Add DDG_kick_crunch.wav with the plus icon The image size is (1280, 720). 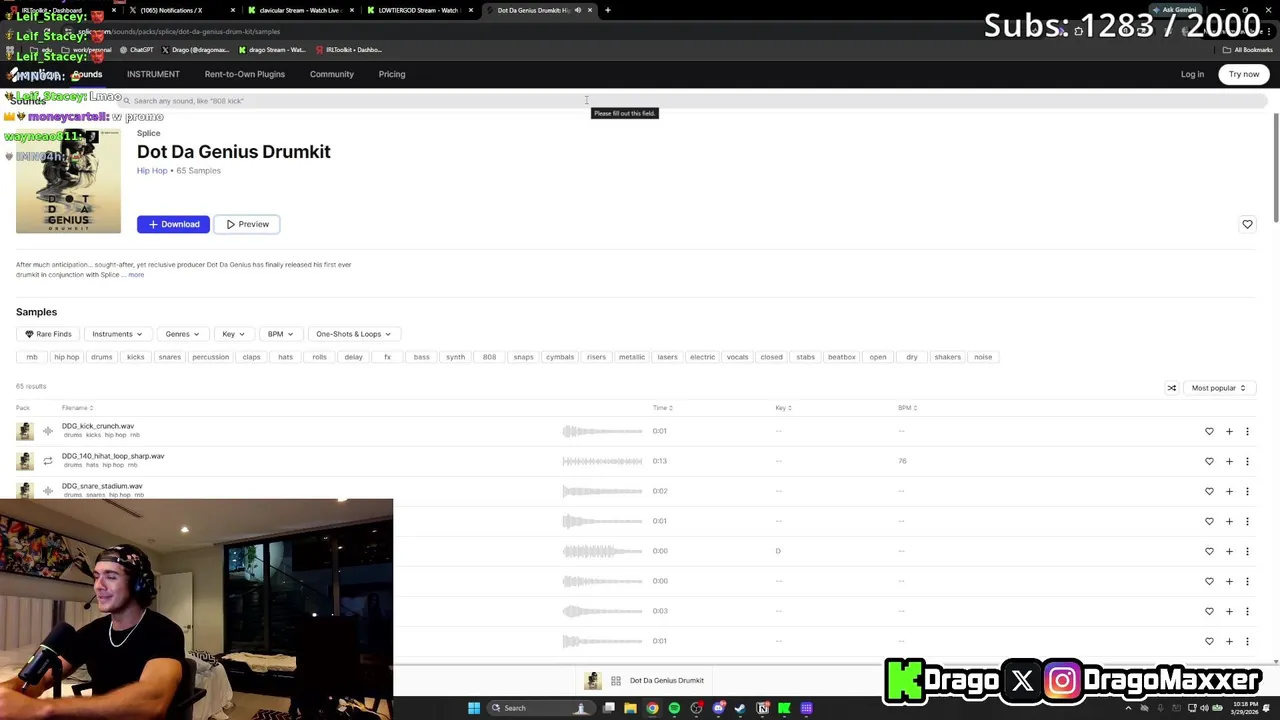pos(1229,431)
